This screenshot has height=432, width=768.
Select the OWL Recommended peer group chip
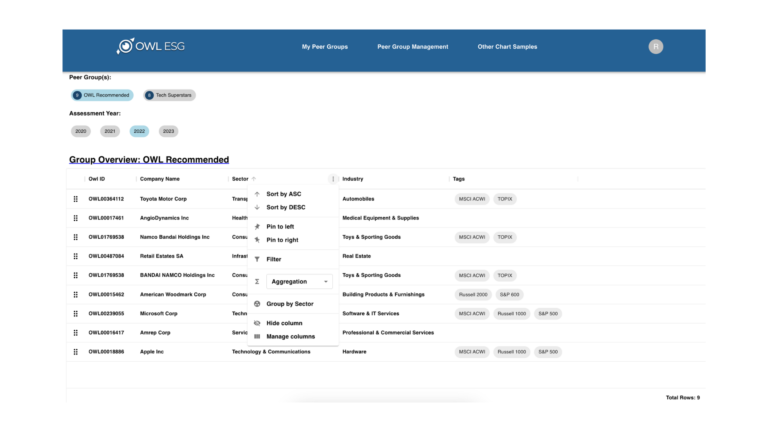102,95
